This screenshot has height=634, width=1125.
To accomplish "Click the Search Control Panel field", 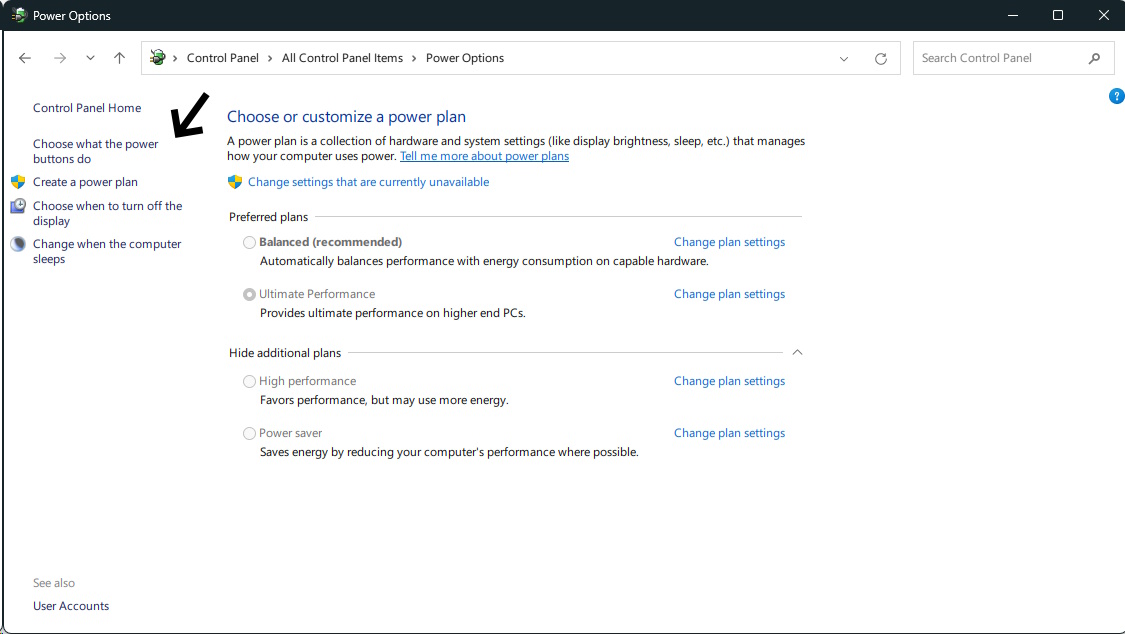I will (1000, 58).
